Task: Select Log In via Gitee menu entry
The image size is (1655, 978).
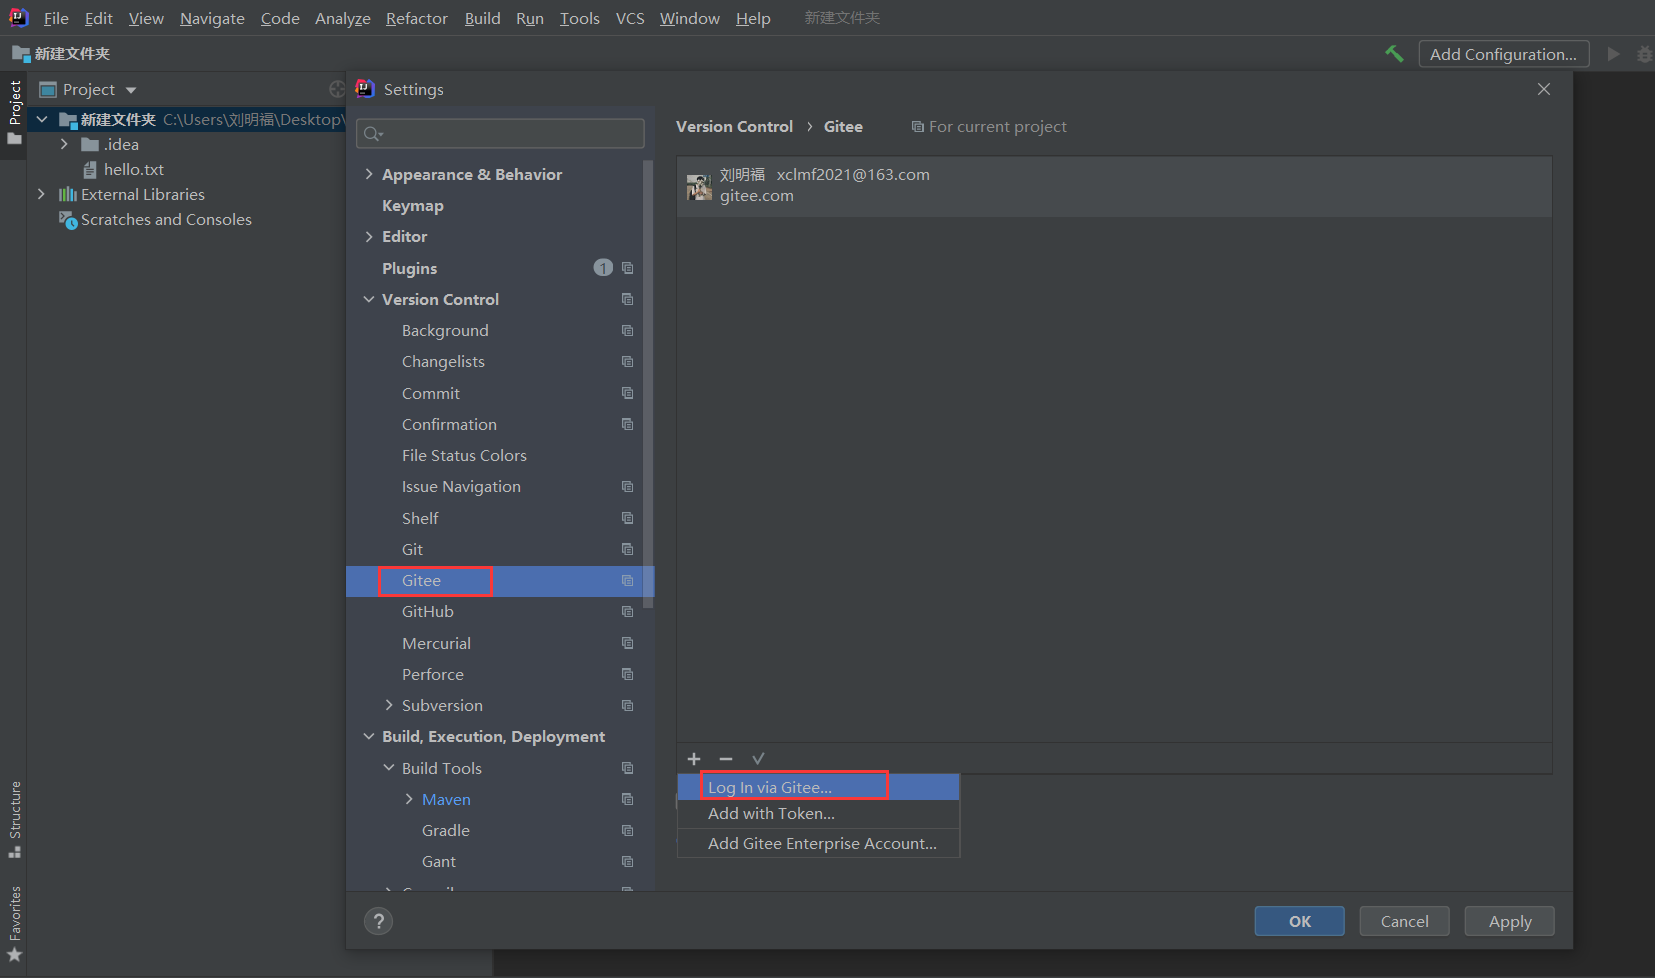Action: 818,787
